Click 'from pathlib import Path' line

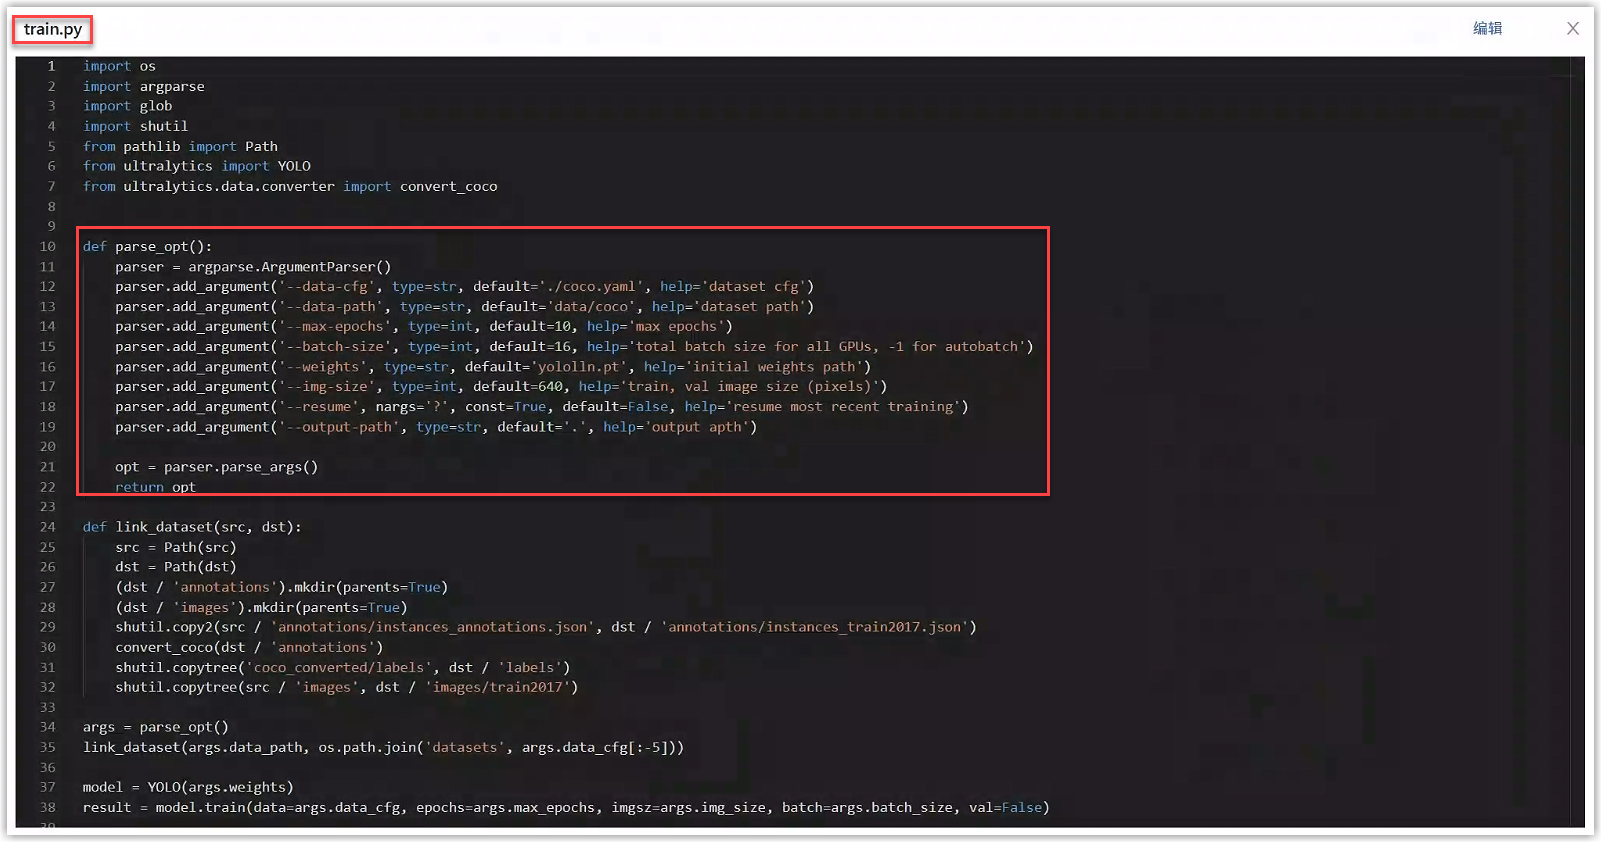[180, 146]
